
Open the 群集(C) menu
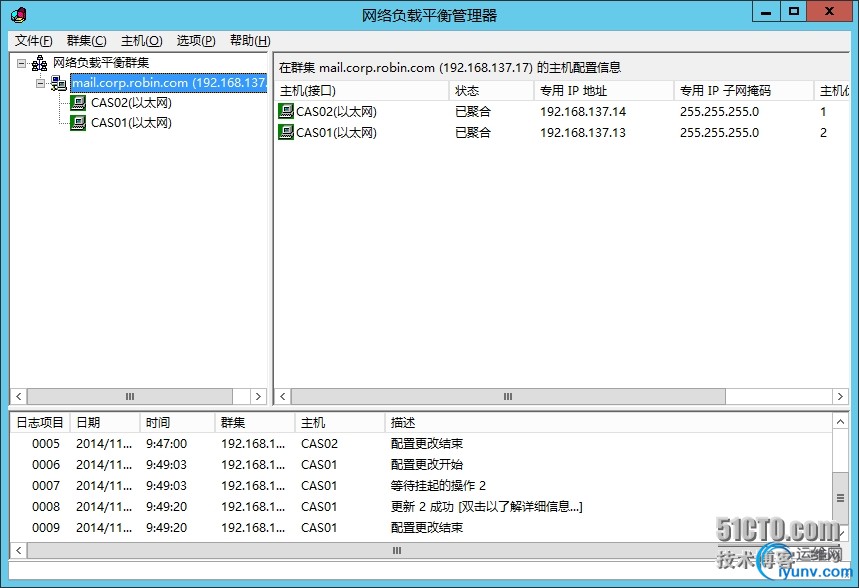pyautogui.click(x=87, y=41)
